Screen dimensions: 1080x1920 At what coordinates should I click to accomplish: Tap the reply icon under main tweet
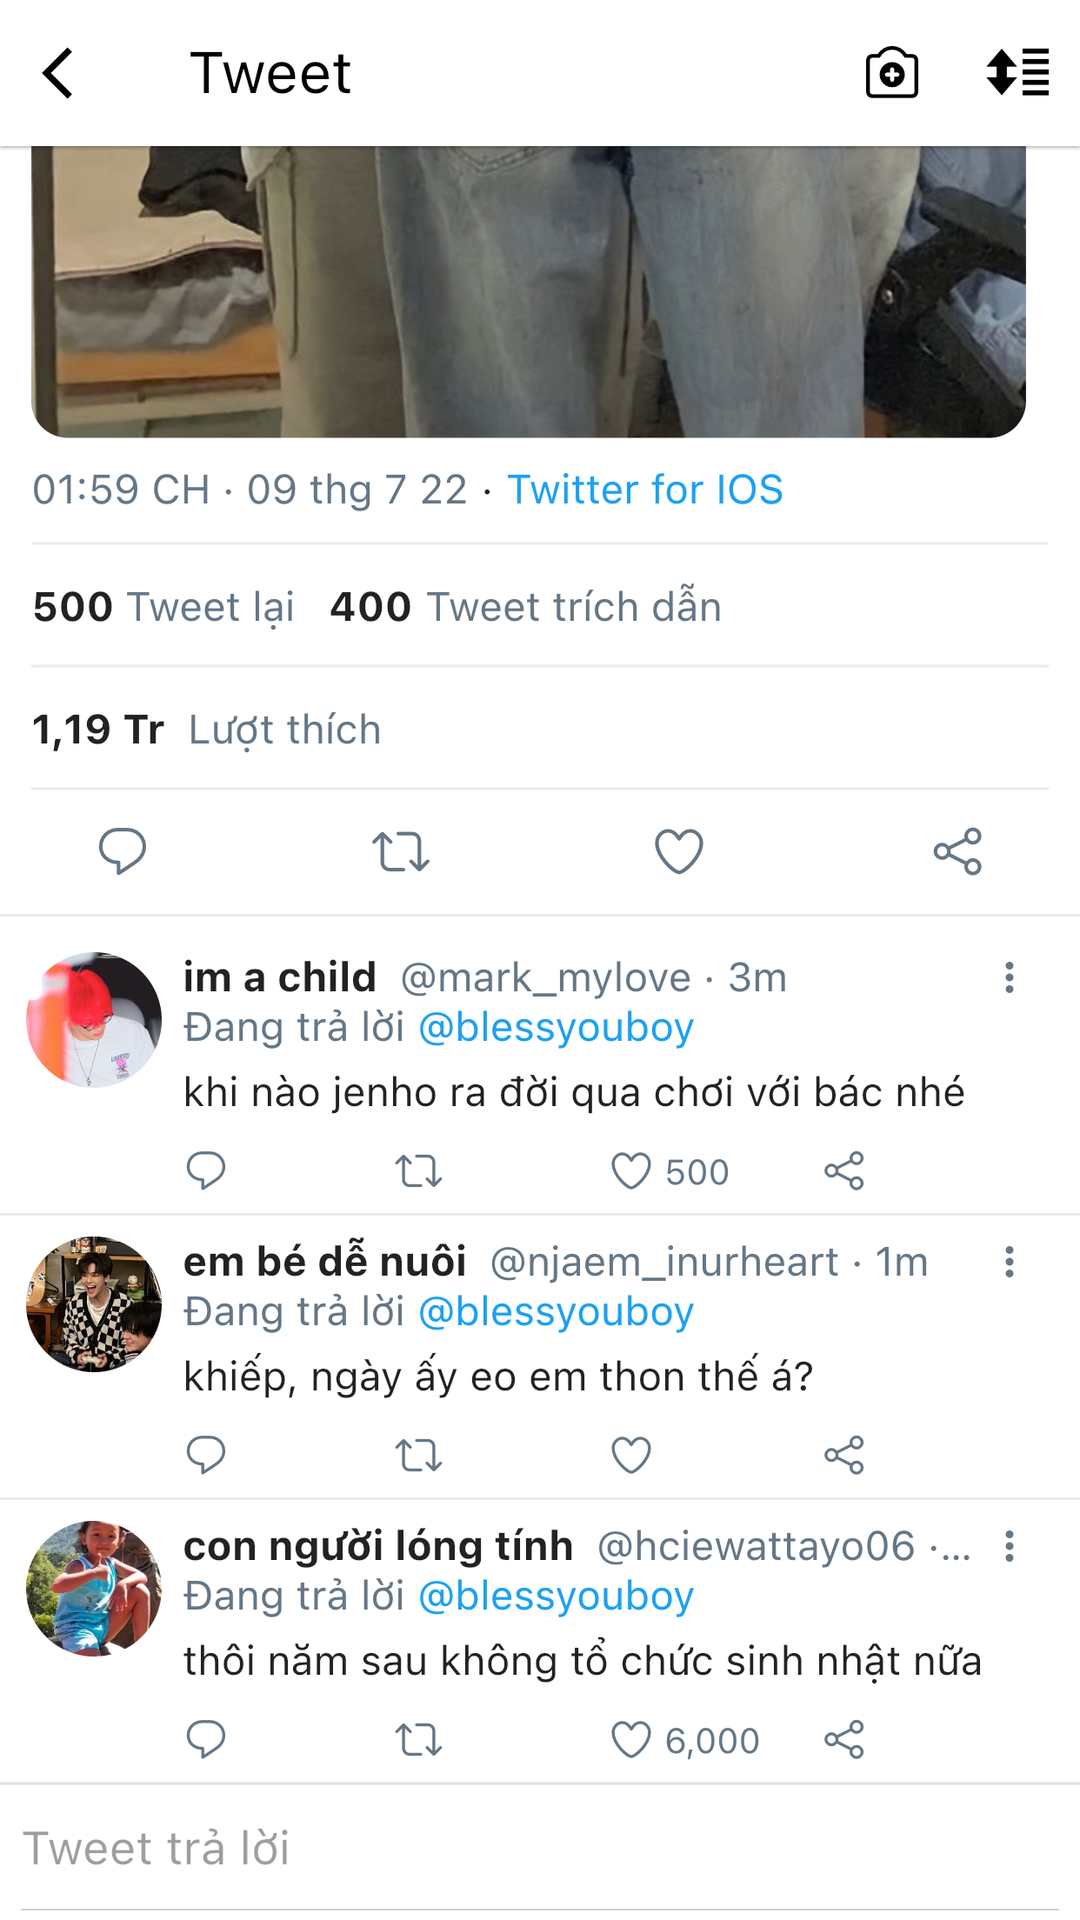(122, 852)
